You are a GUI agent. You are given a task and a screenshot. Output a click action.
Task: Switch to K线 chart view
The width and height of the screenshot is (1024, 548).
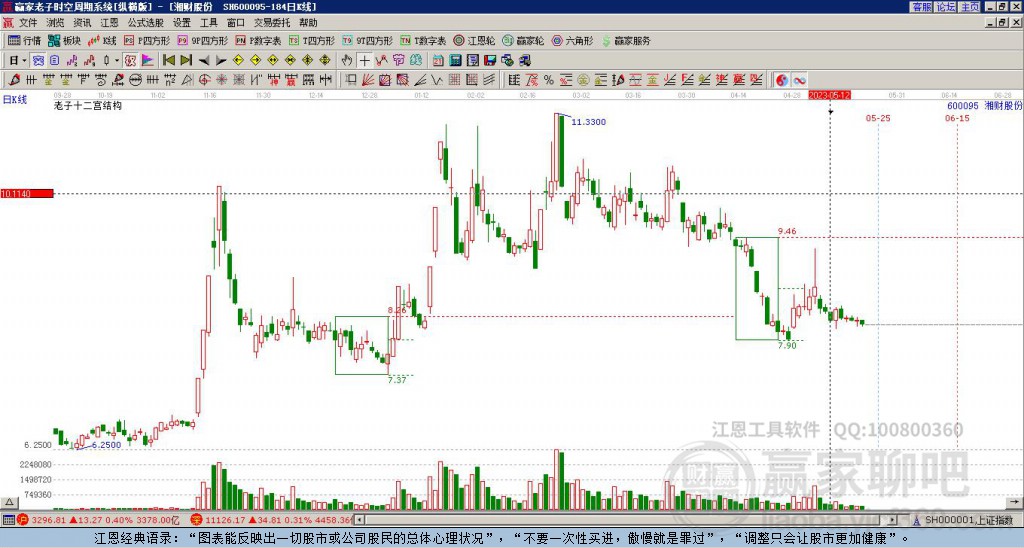point(103,40)
